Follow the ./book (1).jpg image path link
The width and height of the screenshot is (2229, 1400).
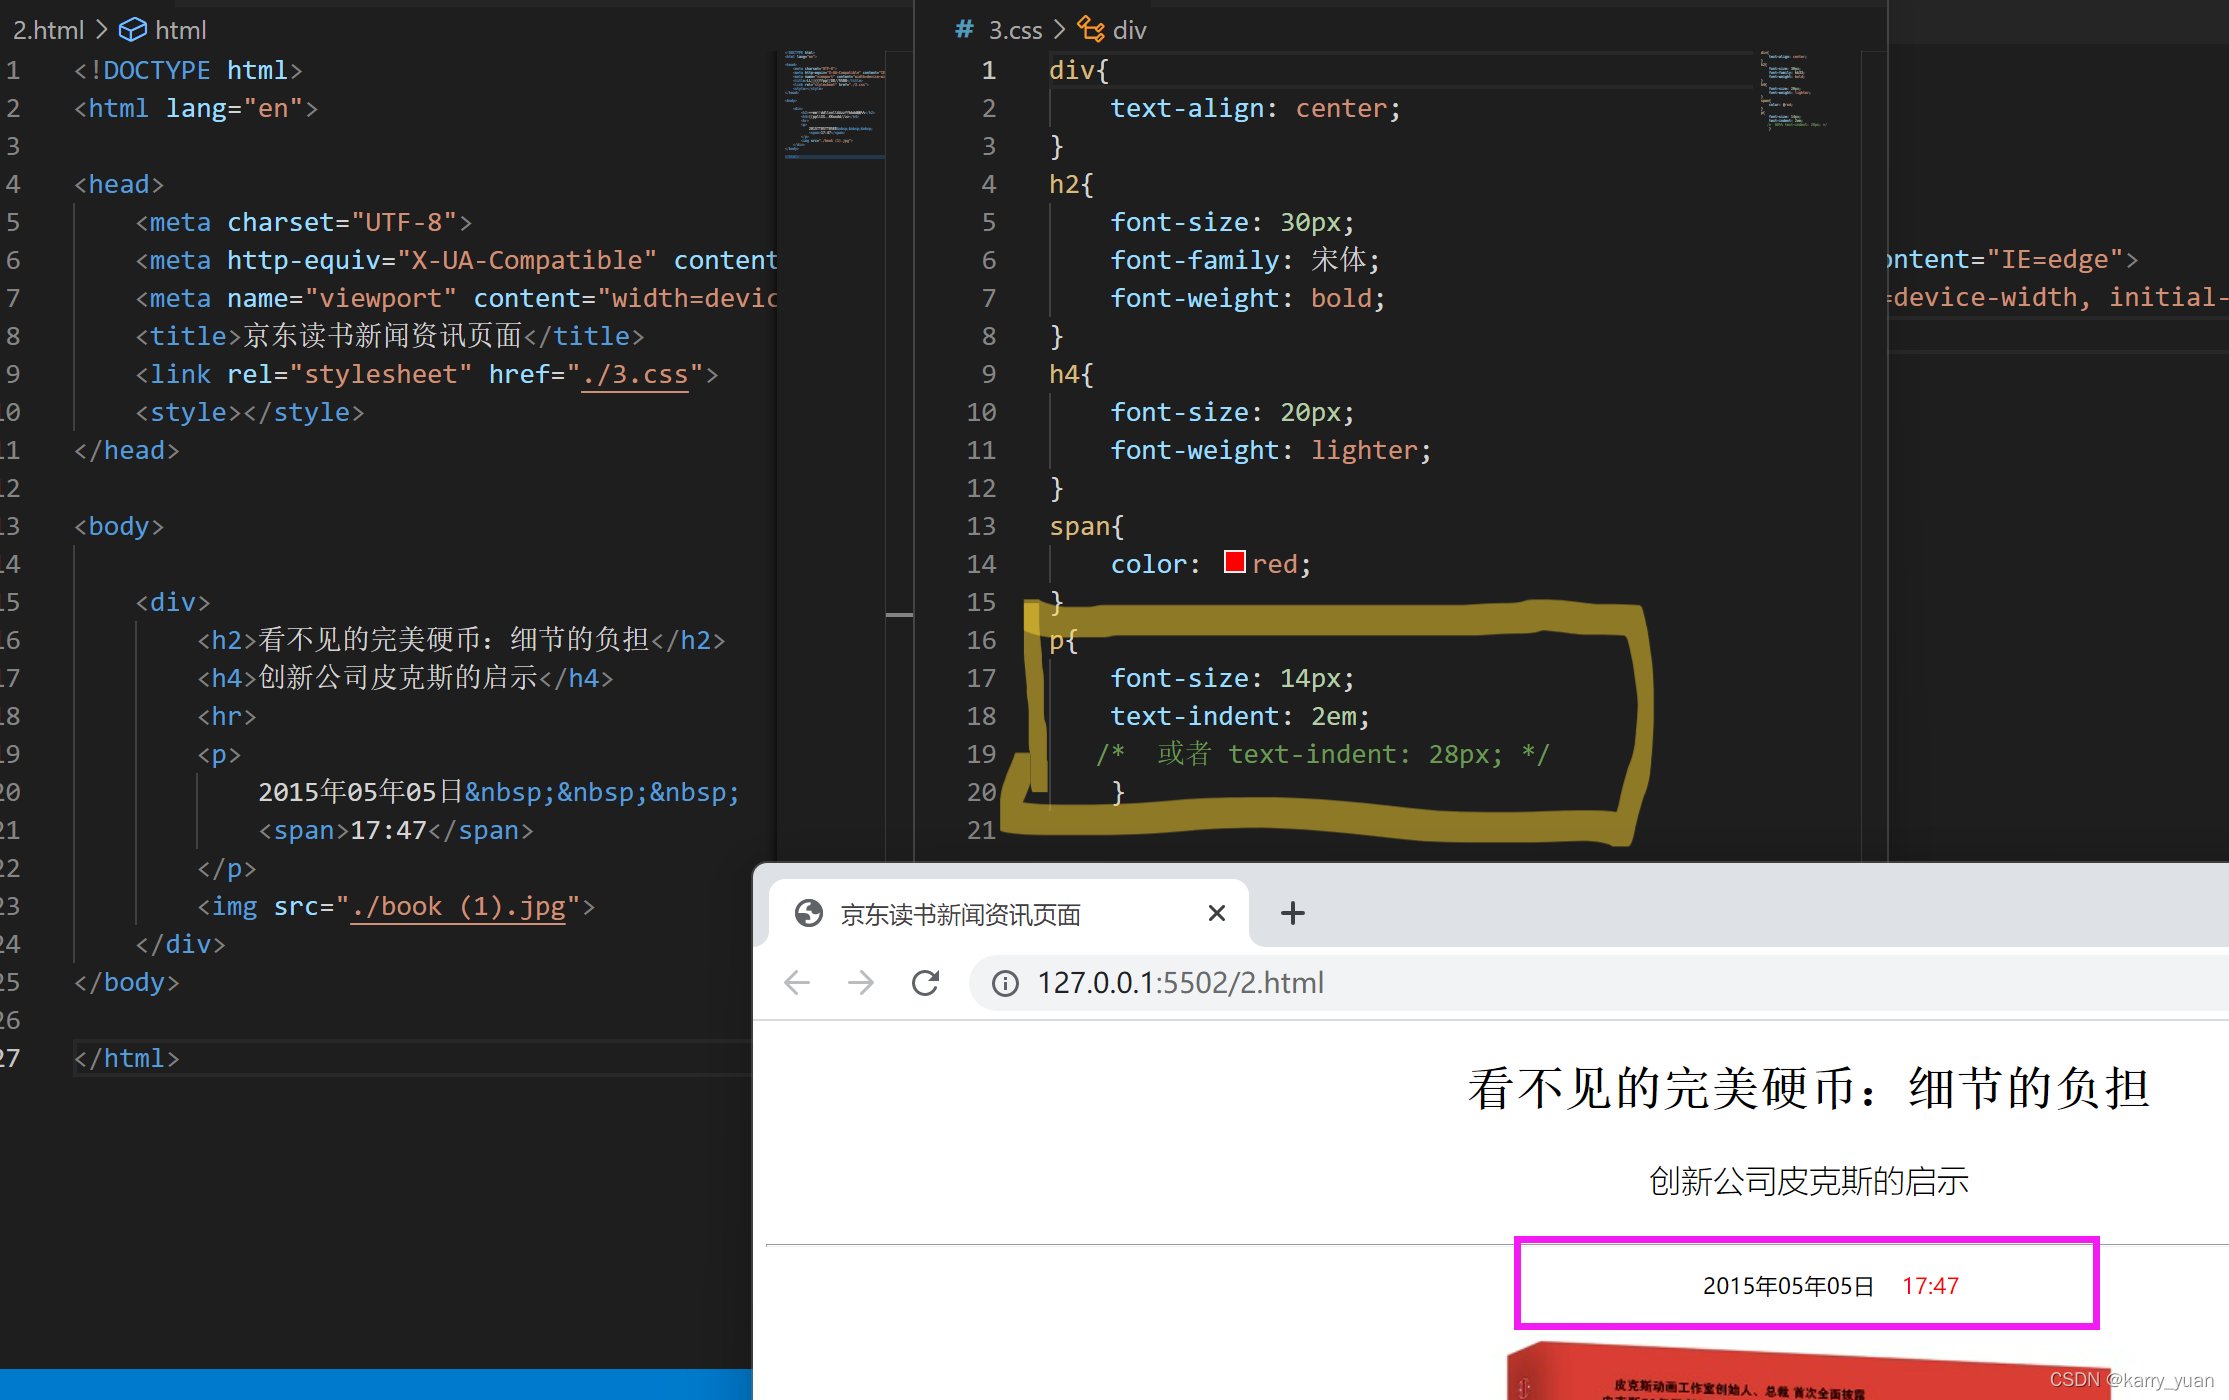click(x=458, y=907)
